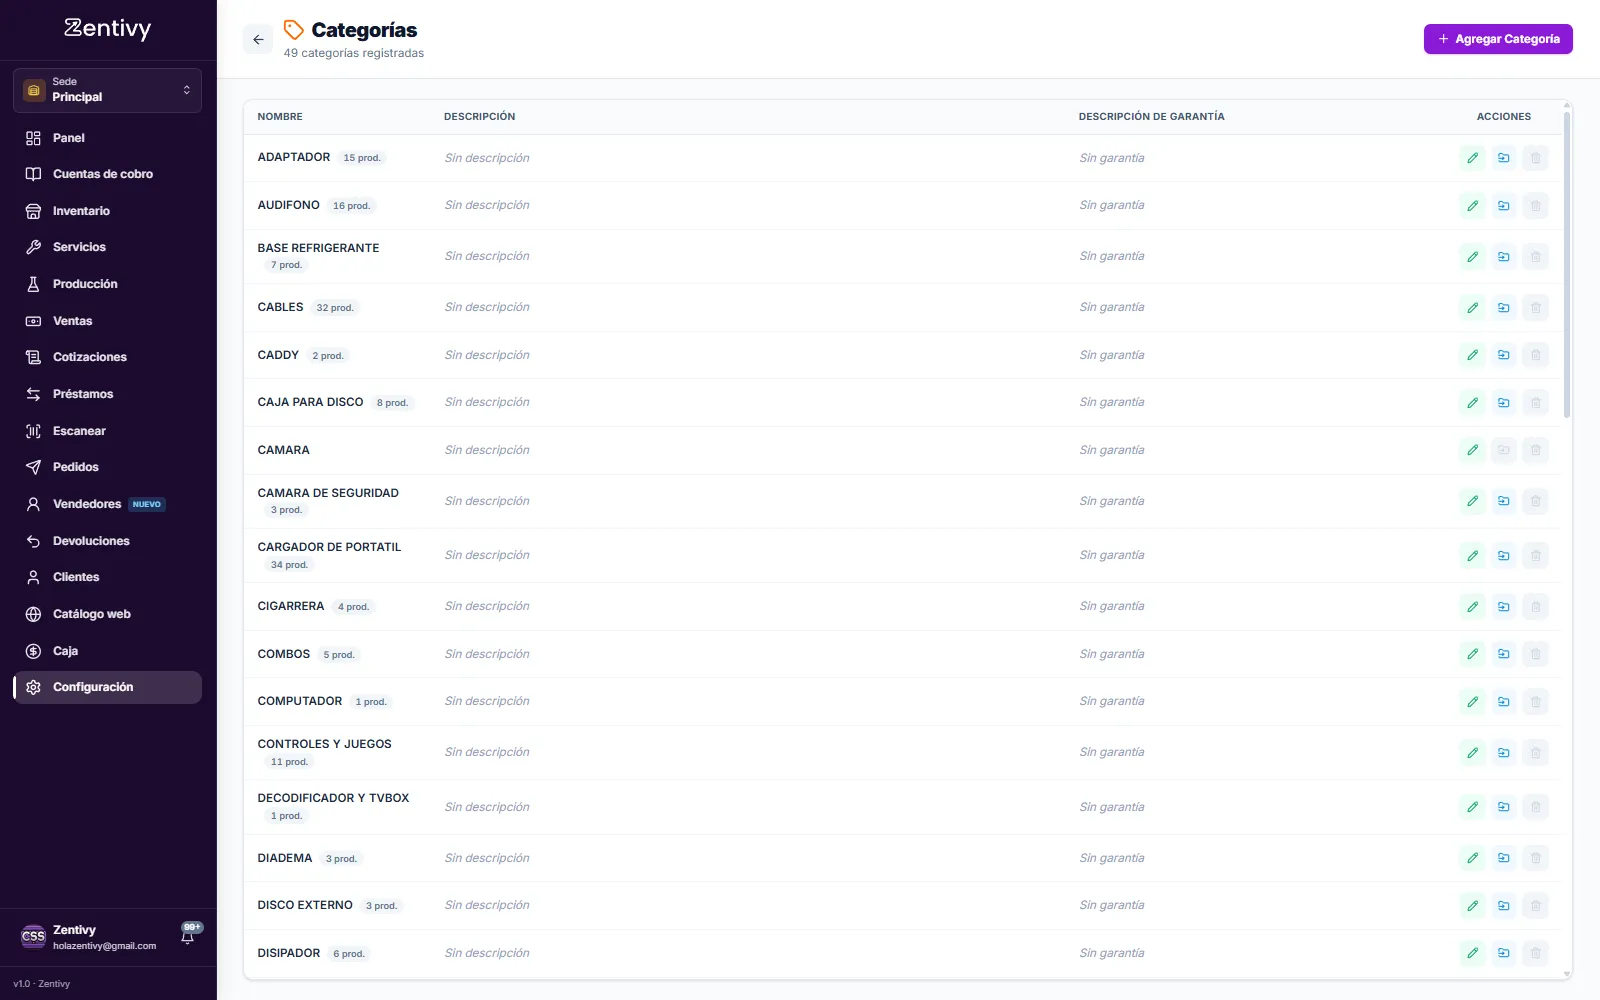Viewport: 1600px width, 1000px height.
Task: Navigate to Servicios
Action: [x=107, y=247]
